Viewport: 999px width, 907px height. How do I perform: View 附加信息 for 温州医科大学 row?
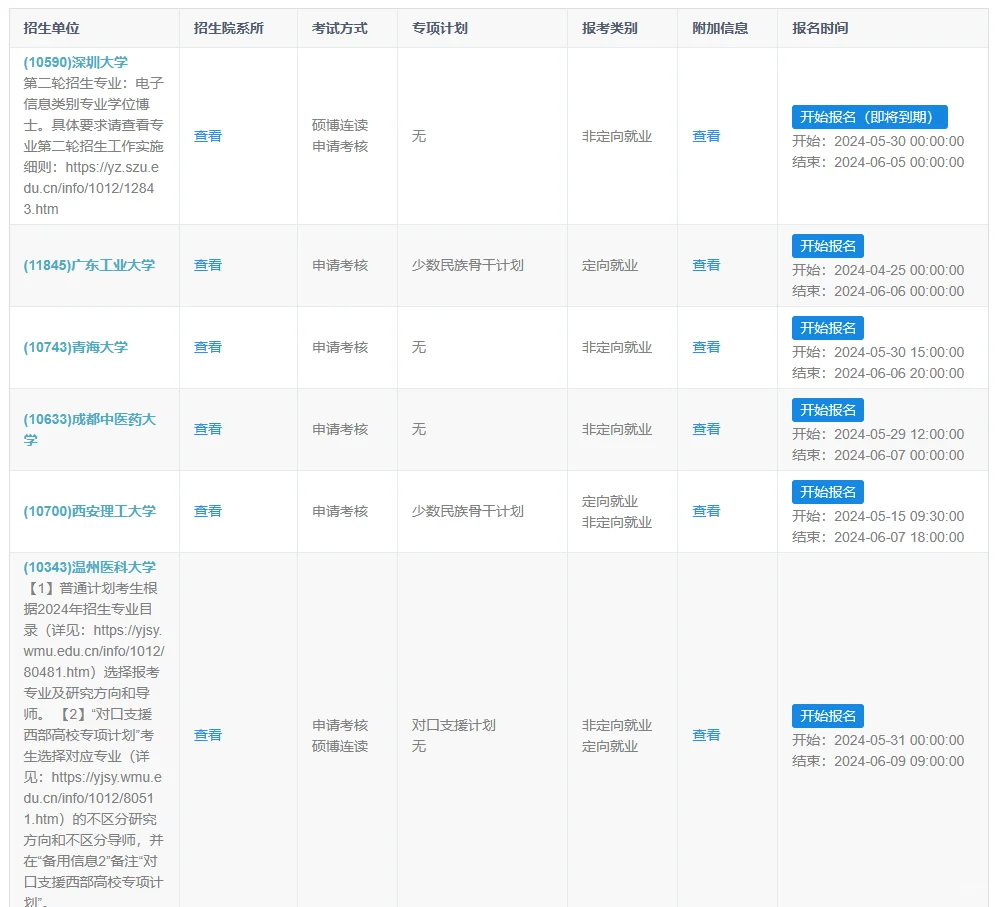(x=706, y=735)
